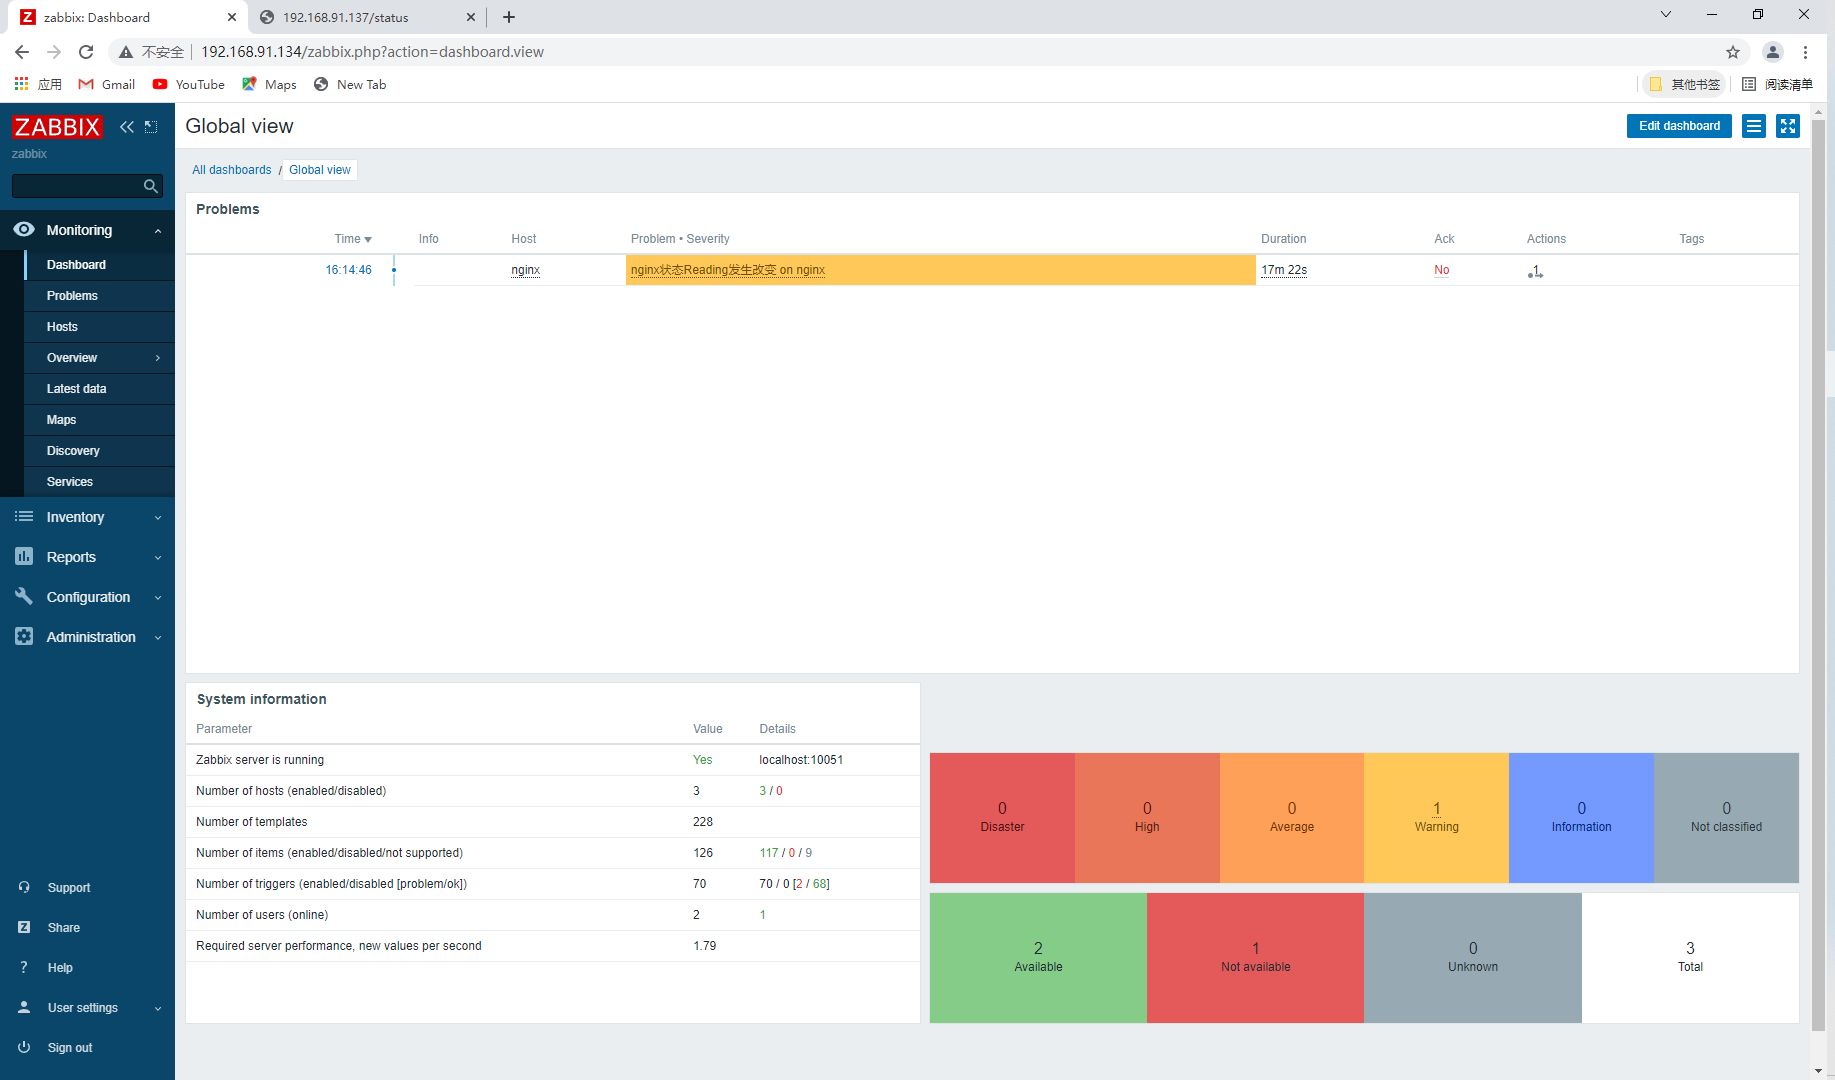Open the Chrome profile icon
The image size is (1835, 1080).
[1772, 52]
